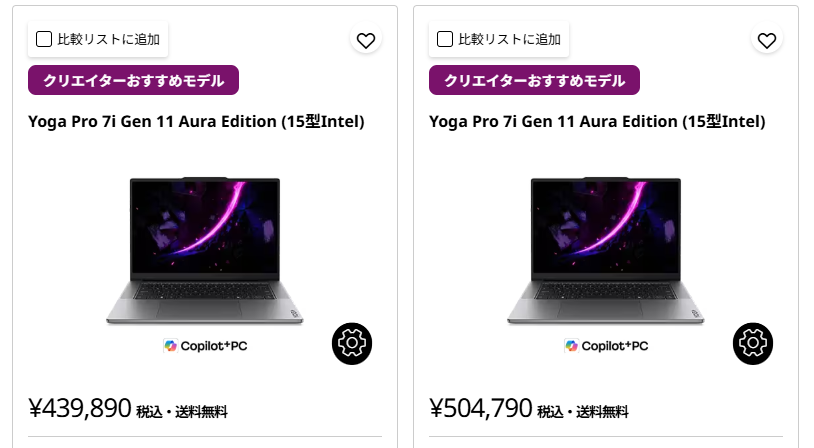
Task: Open the Yoga Pro 7i title link priced ¥504,790
Action: pos(597,122)
